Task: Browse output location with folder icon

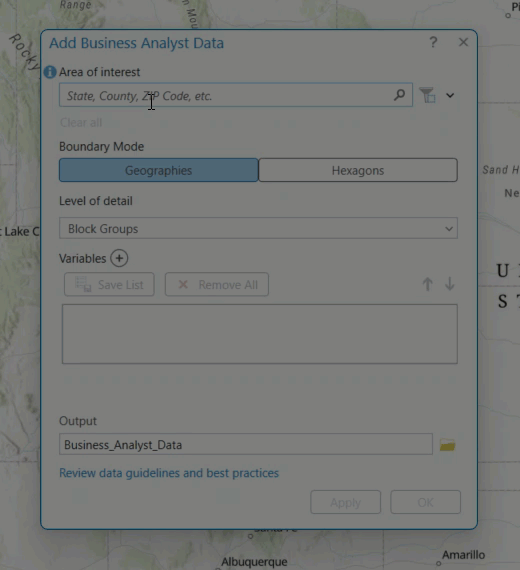Action: 447,445
